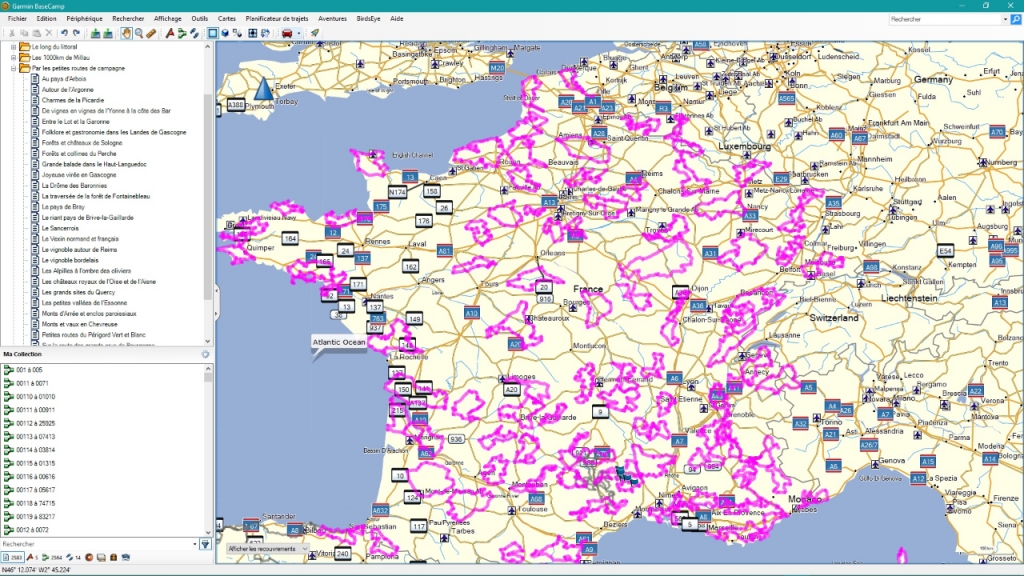Toggle the waypoints filter showing 5

(33, 557)
